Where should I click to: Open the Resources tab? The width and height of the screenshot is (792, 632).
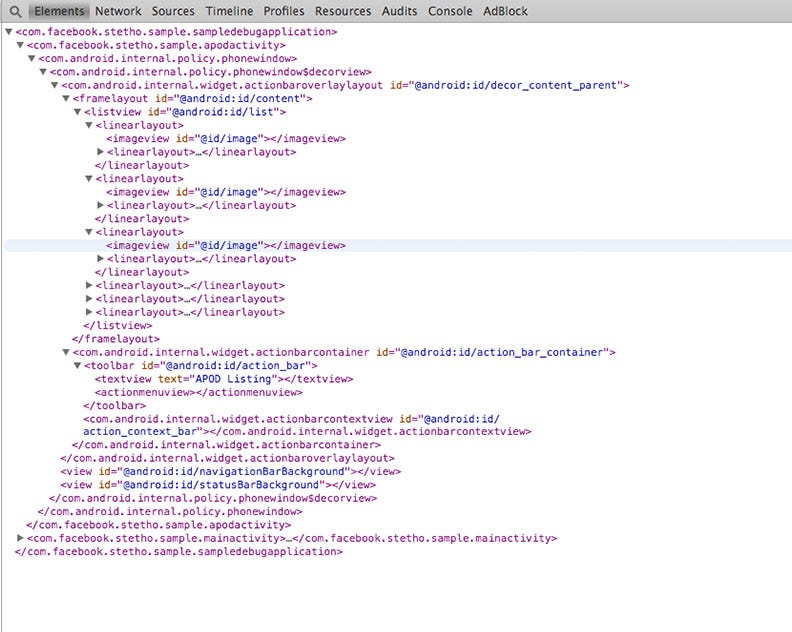tap(343, 11)
